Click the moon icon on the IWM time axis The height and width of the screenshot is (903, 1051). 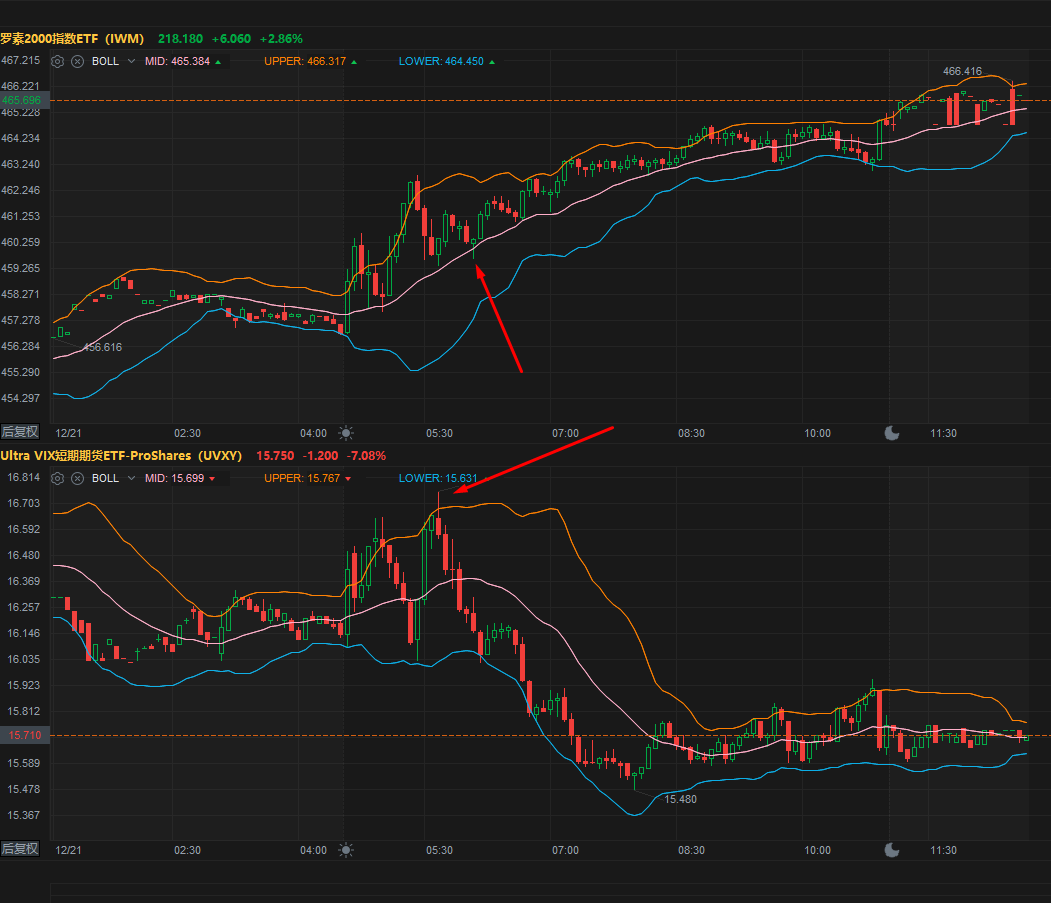tap(891, 432)
